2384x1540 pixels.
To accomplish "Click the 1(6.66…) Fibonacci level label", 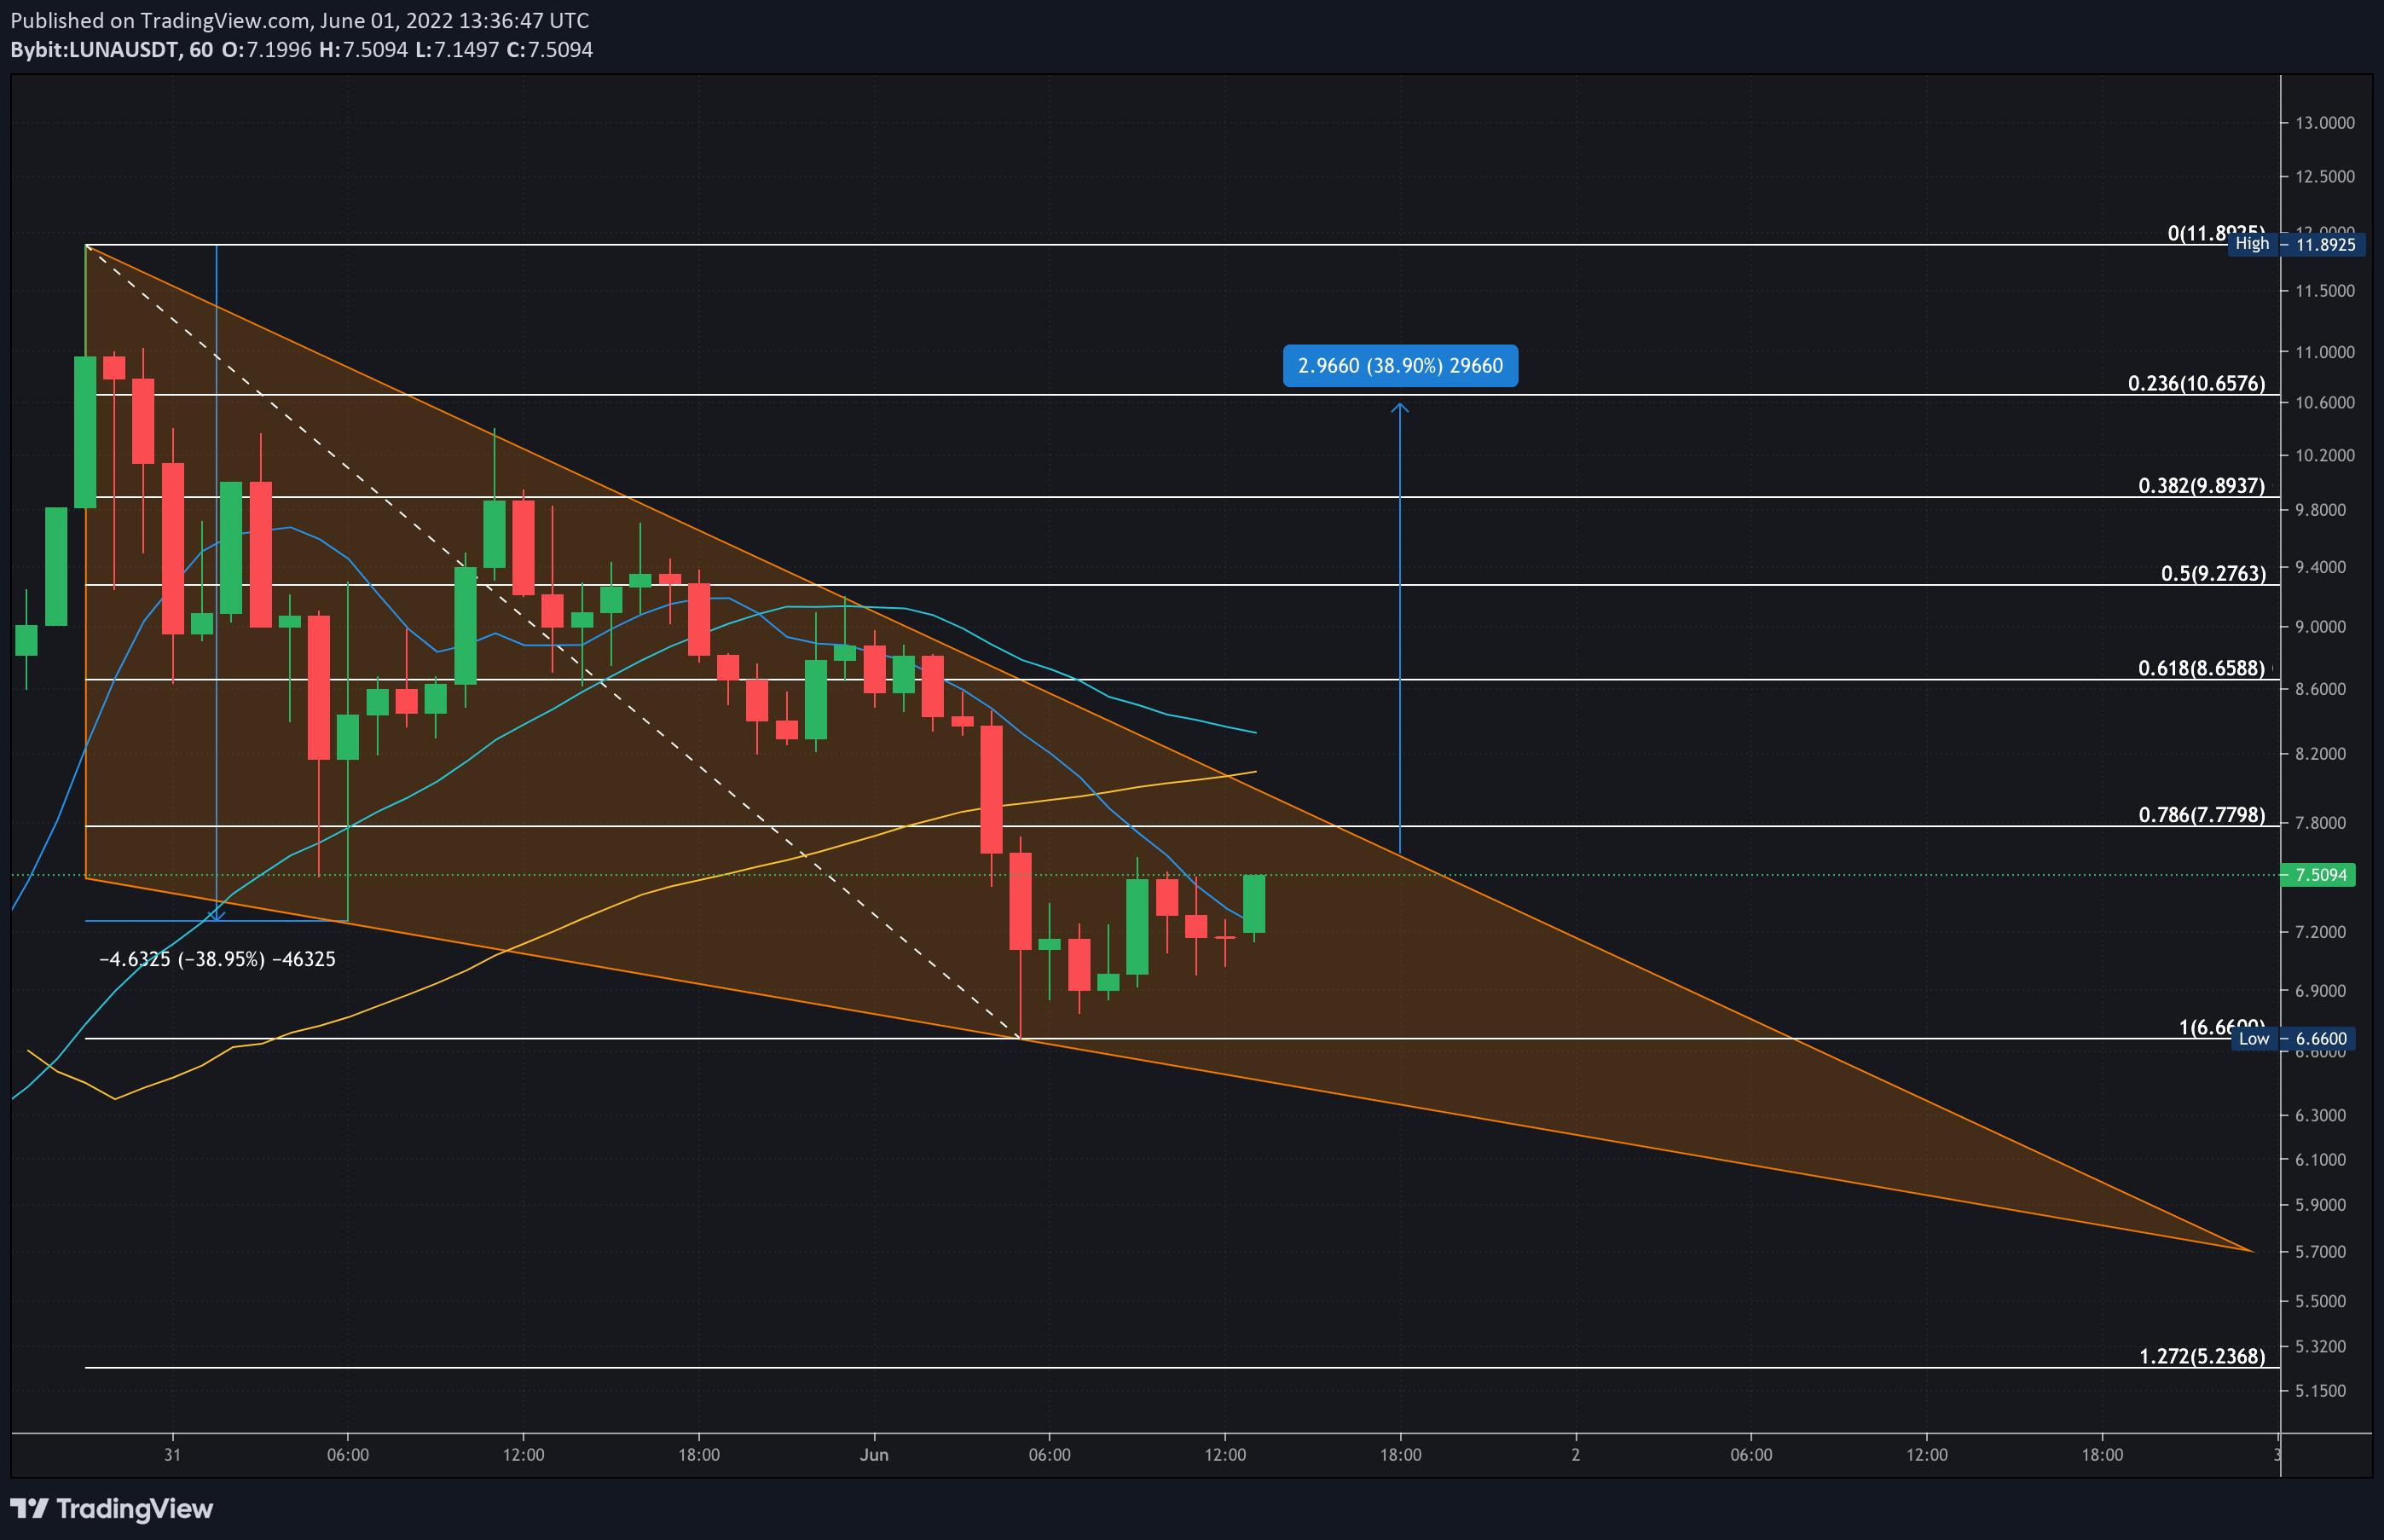I will (x=2221, y=1027).
